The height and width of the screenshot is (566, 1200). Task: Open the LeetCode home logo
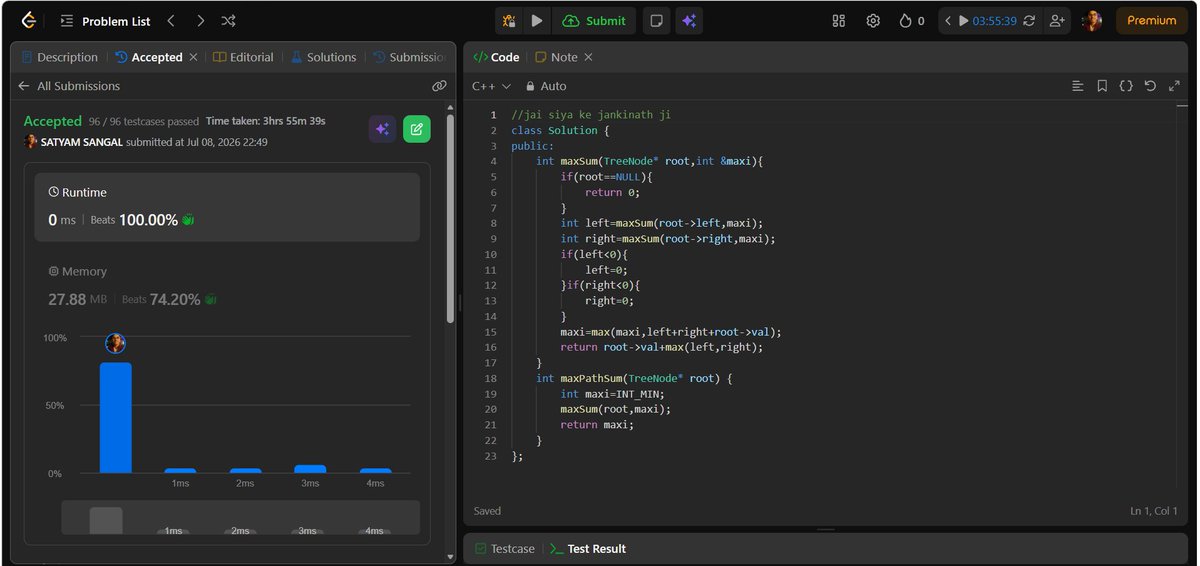[27, 20]
